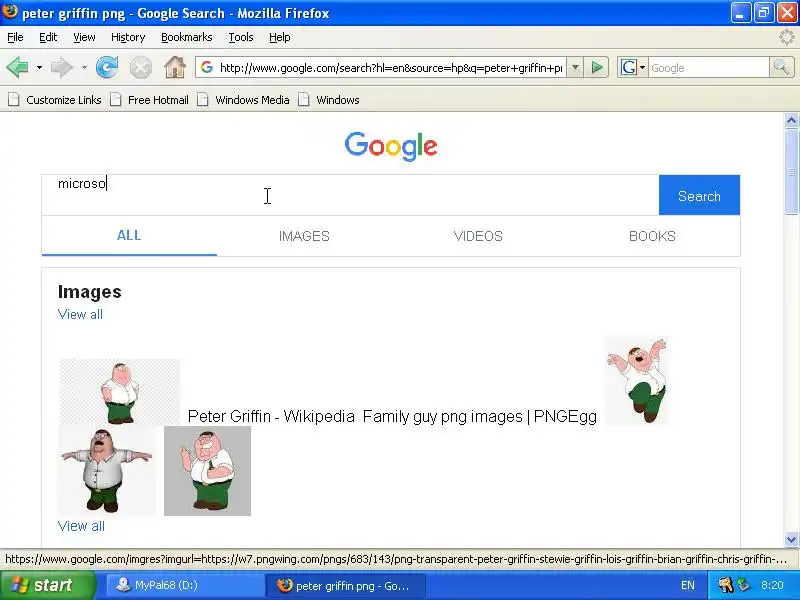Open the Tools menu

tap(241, 37)
